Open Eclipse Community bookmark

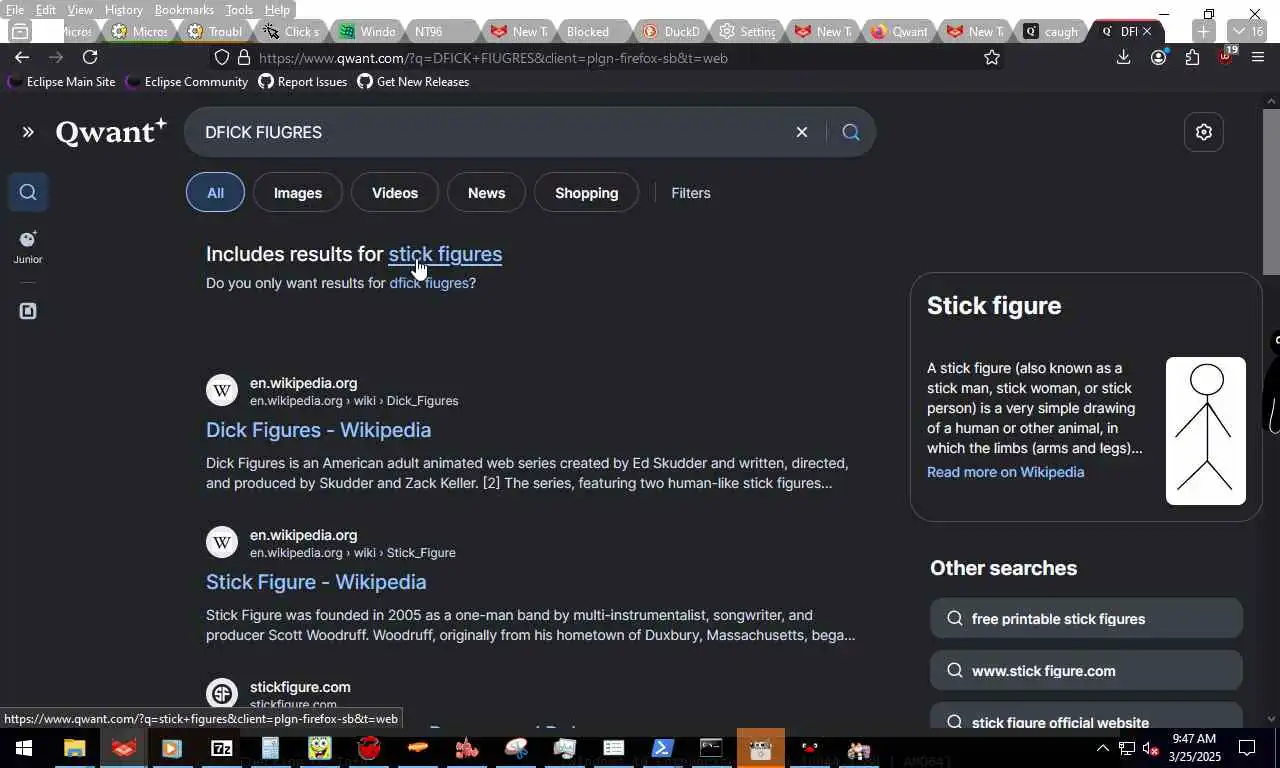click(186, 82)
